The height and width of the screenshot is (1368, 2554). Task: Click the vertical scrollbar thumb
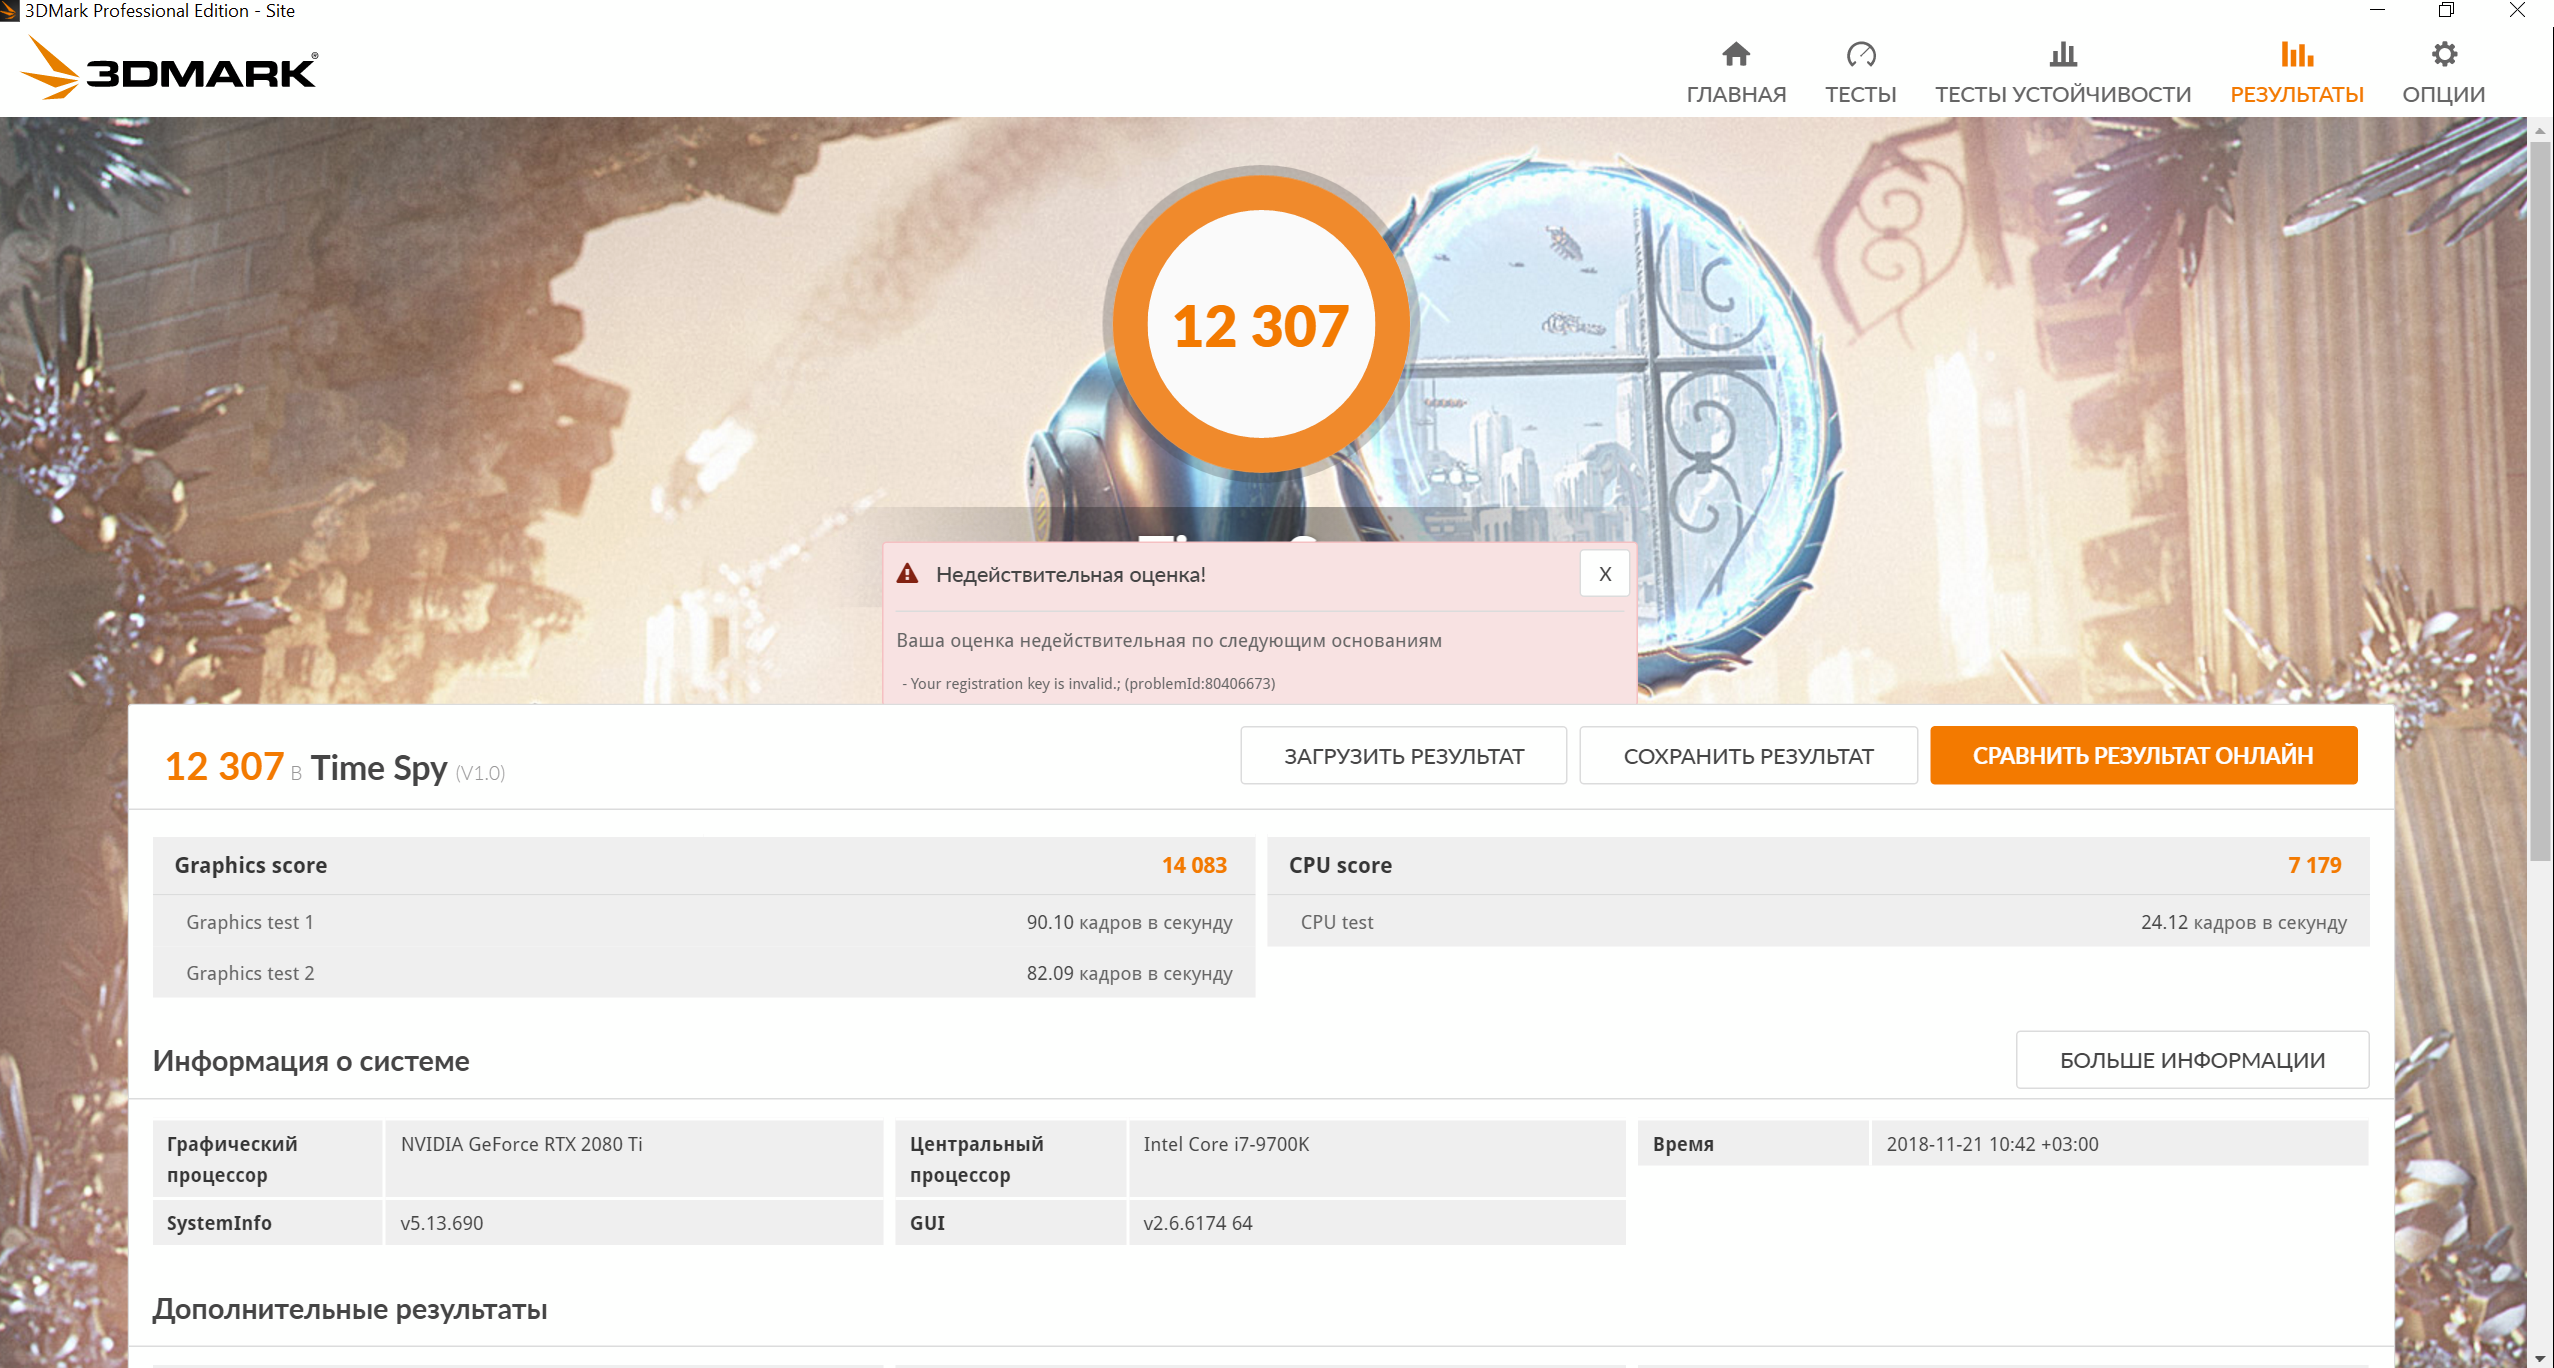point(2539,500)
